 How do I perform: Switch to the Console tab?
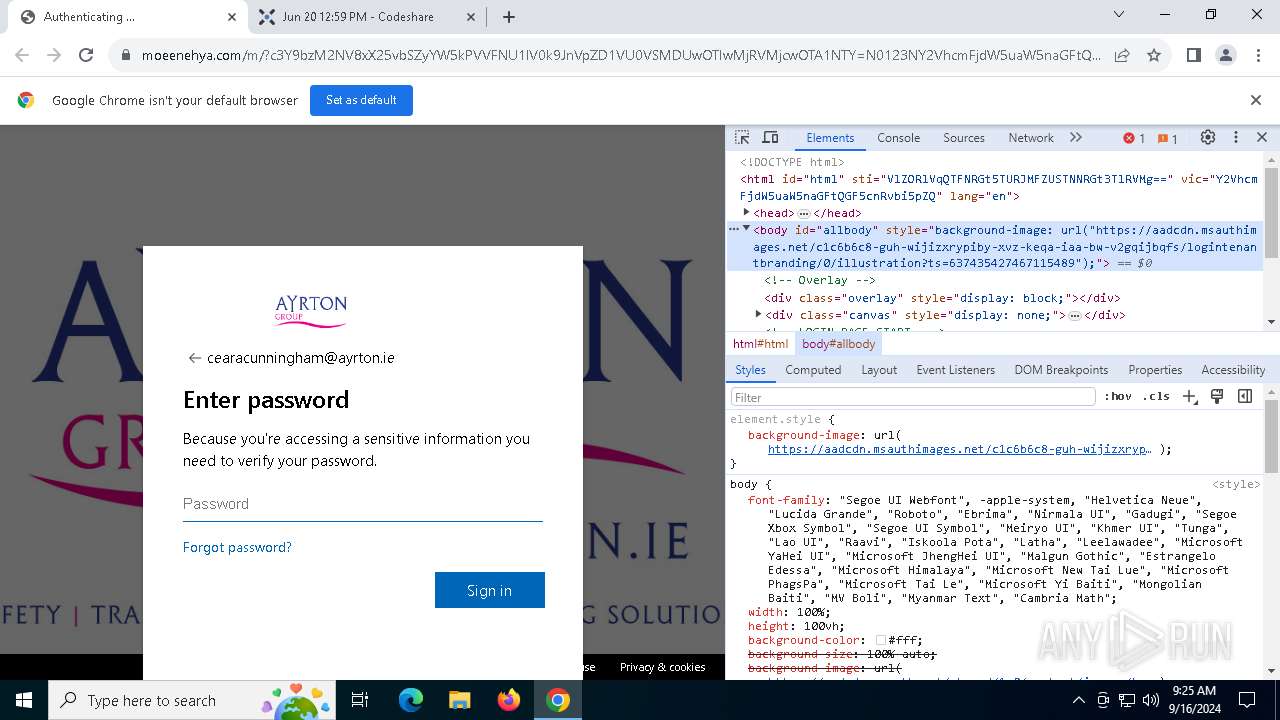[x=899, y=138]
